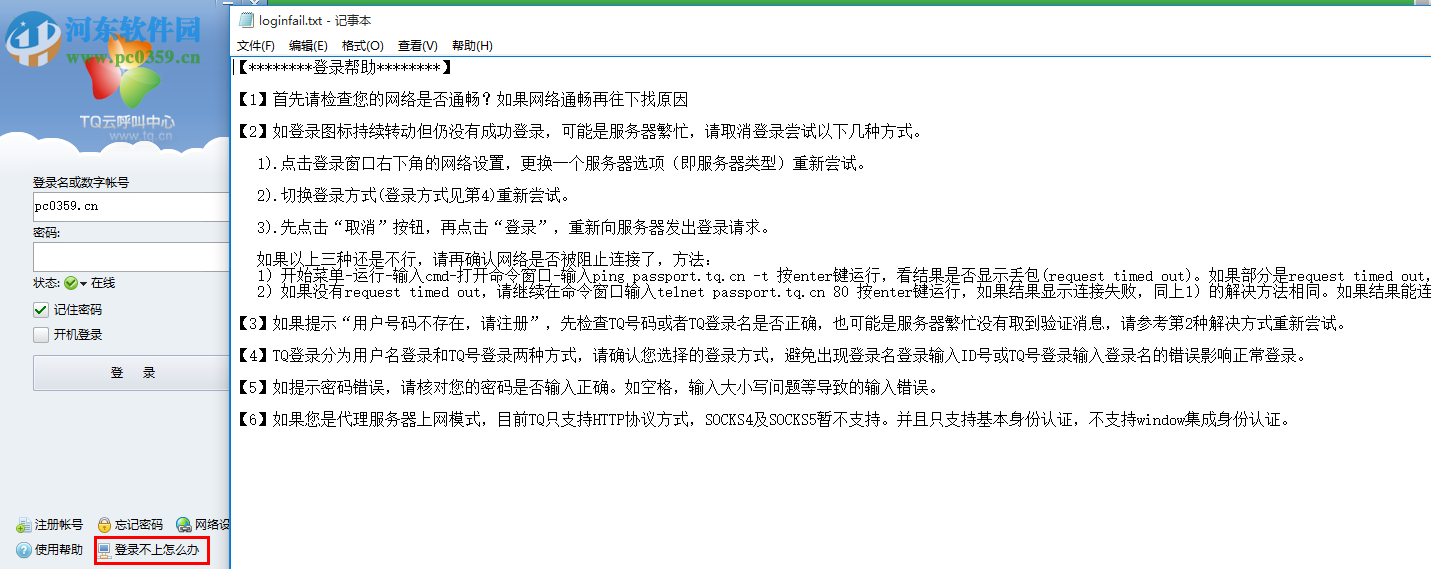Click the Notepad file icon in title bar
The height and width of the screenshot is (569, 1431).
(x=246, y=21)
